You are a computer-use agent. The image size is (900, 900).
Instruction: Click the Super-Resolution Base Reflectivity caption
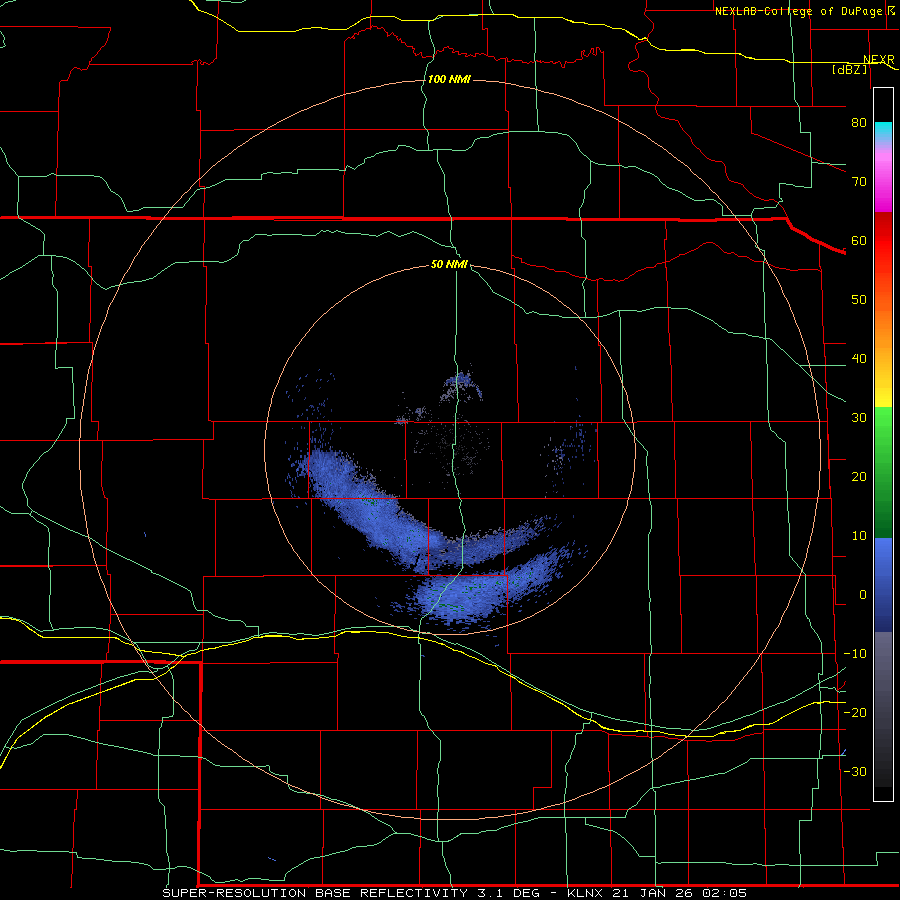[455, 893]
